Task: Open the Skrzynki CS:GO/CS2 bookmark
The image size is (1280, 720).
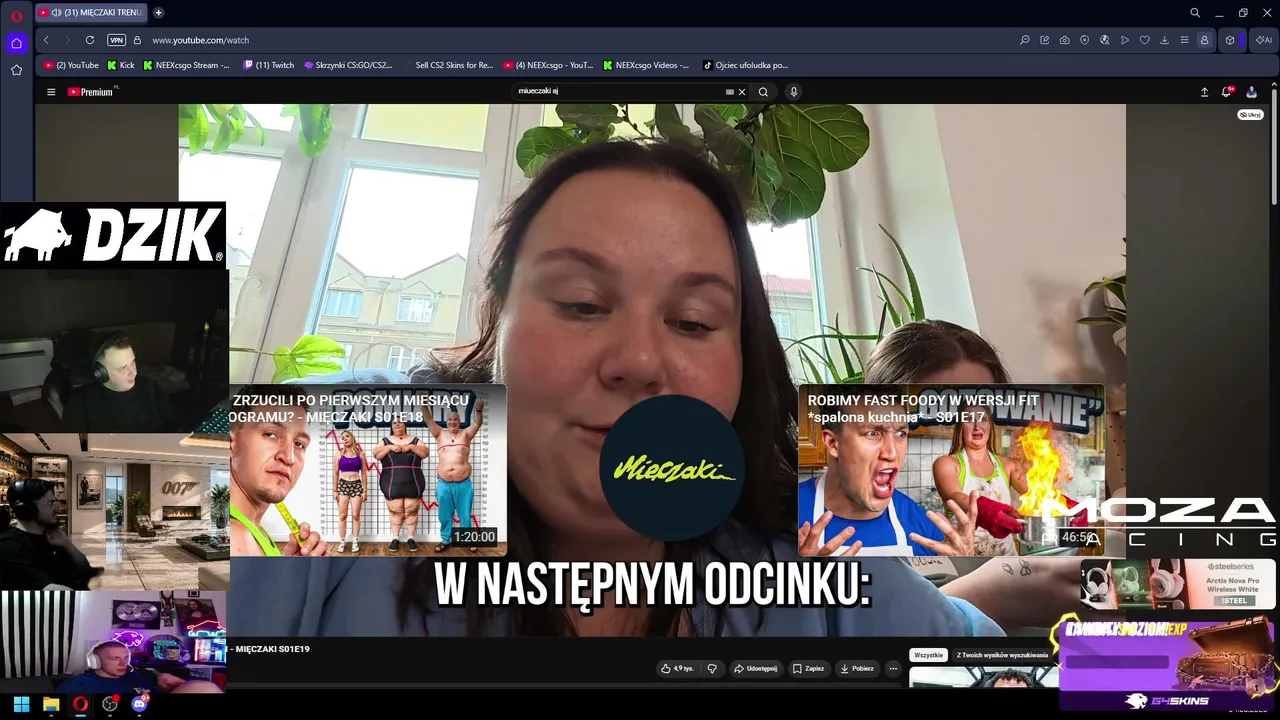Action: [348, 65]
